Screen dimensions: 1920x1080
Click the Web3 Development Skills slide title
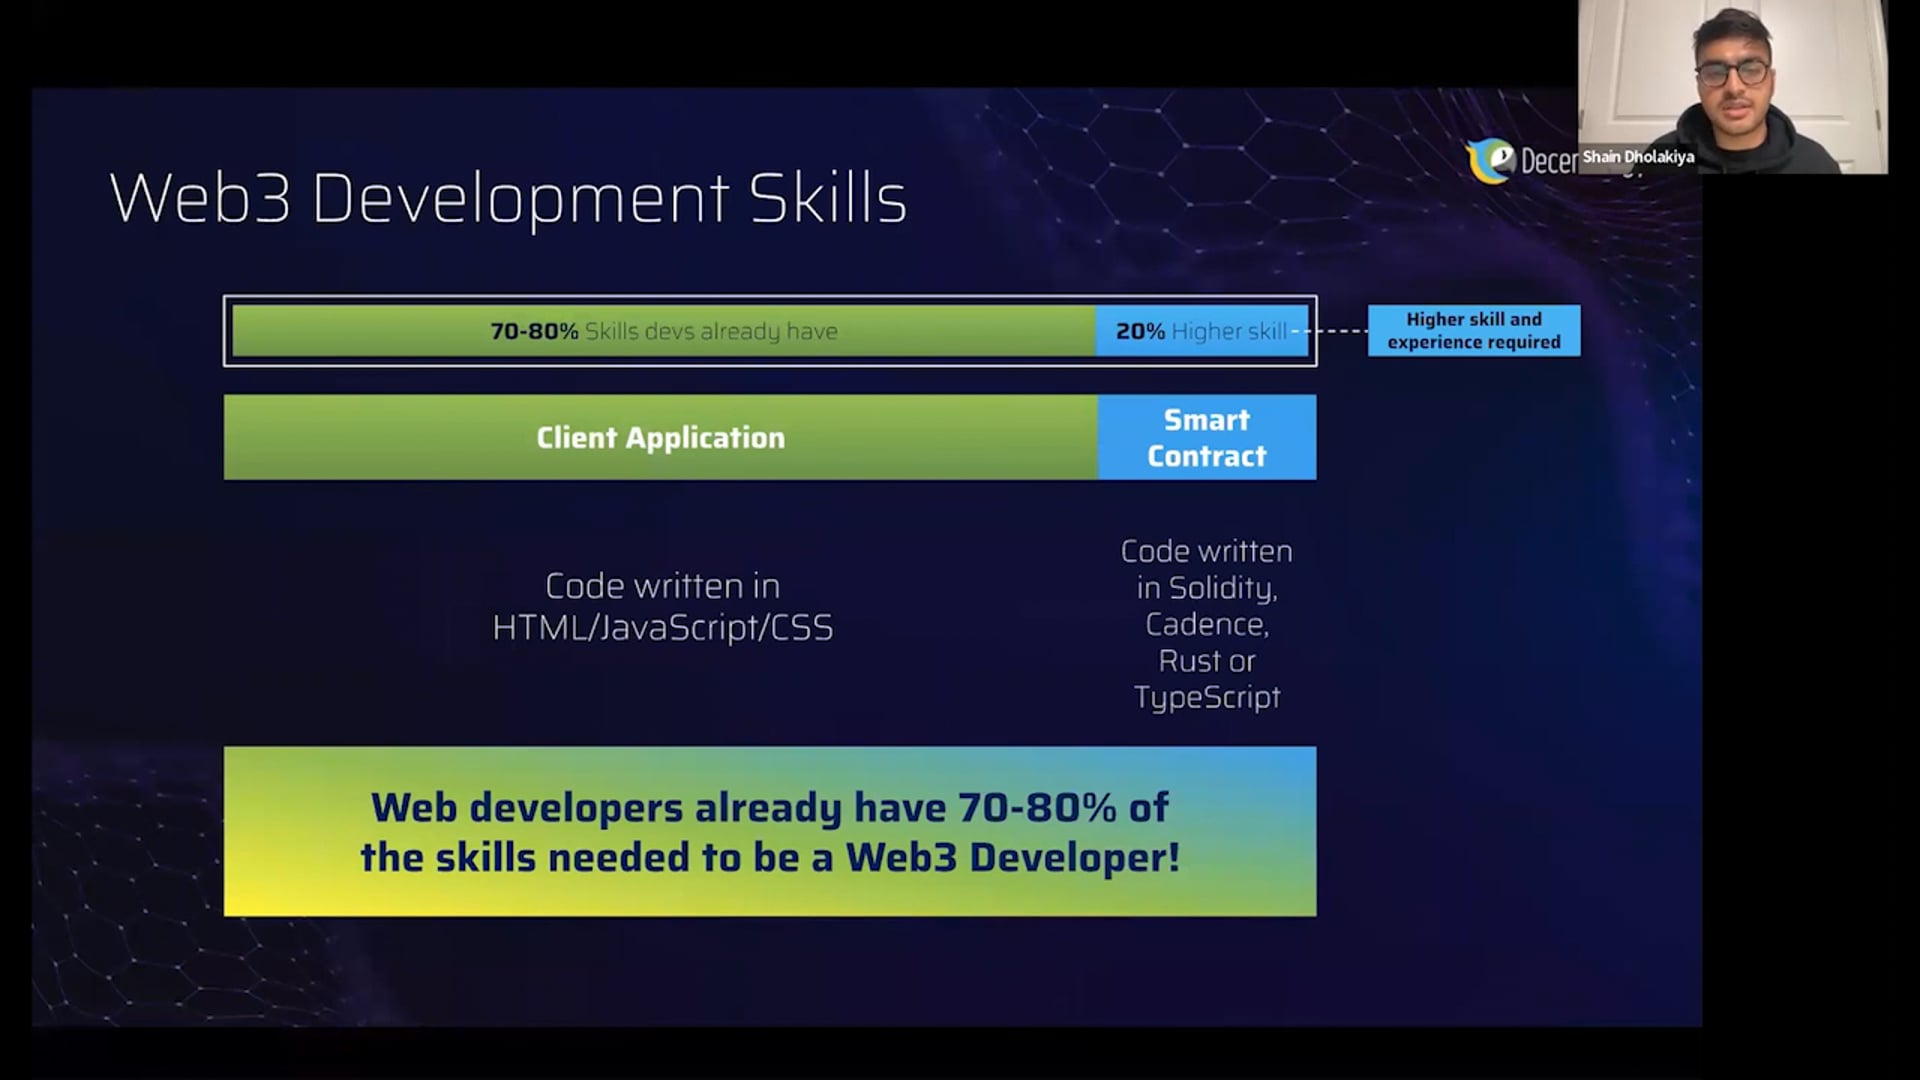coord(508,198)
